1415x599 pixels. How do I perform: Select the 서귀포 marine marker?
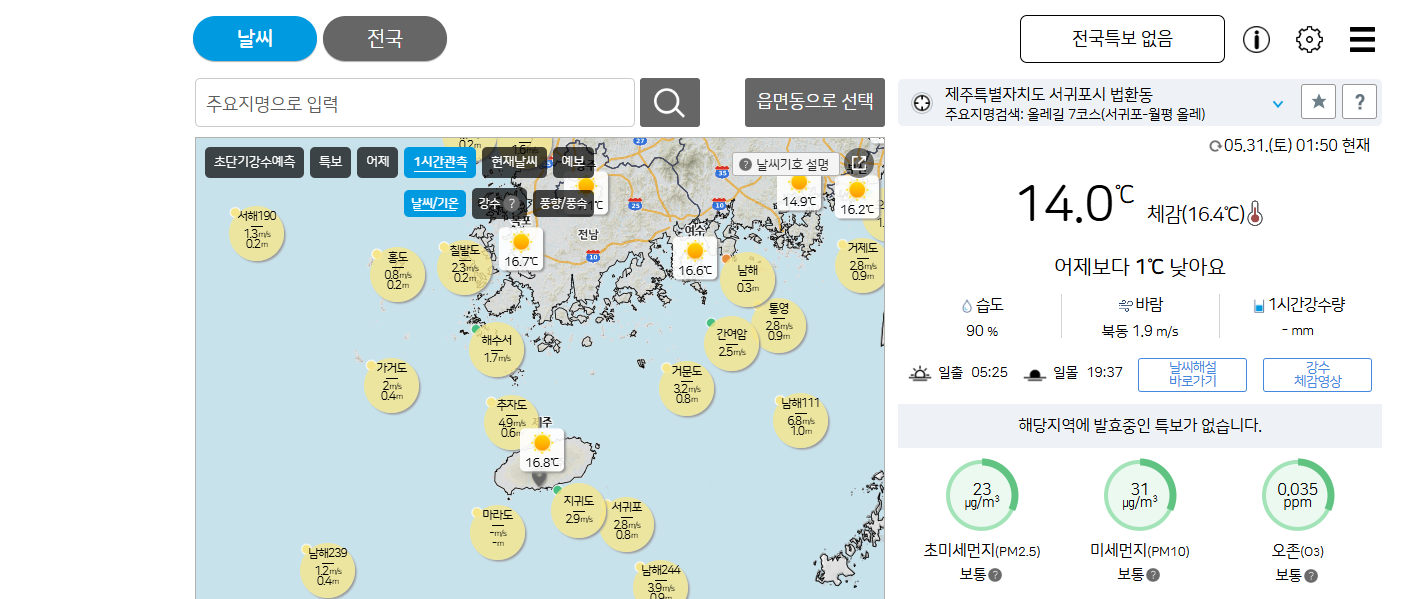pyautogui.click(x=627, y=524)
